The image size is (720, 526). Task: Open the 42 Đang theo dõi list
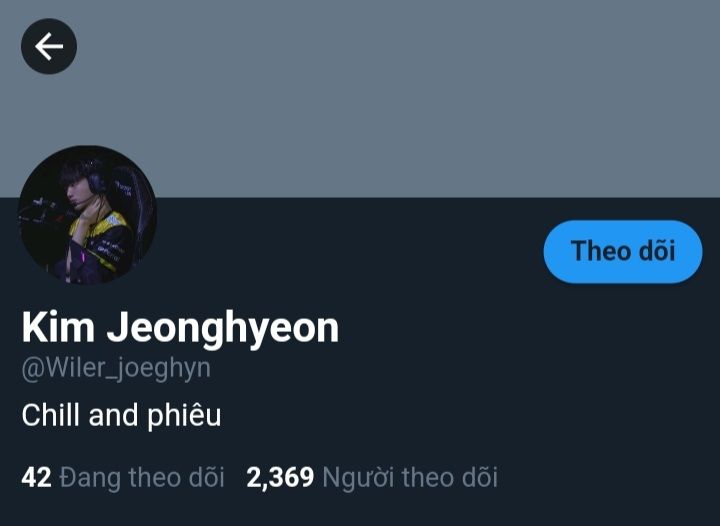tap(123, 477)
